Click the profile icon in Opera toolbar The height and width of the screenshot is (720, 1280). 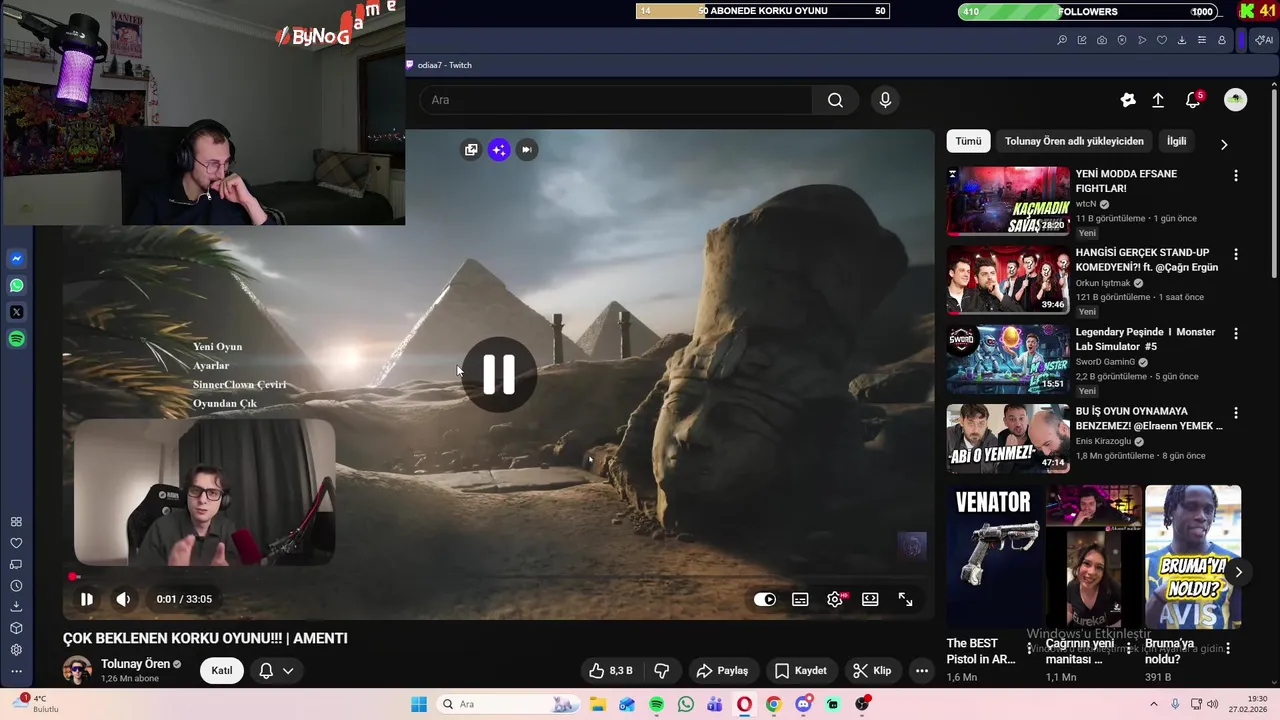pos(1222,40)
